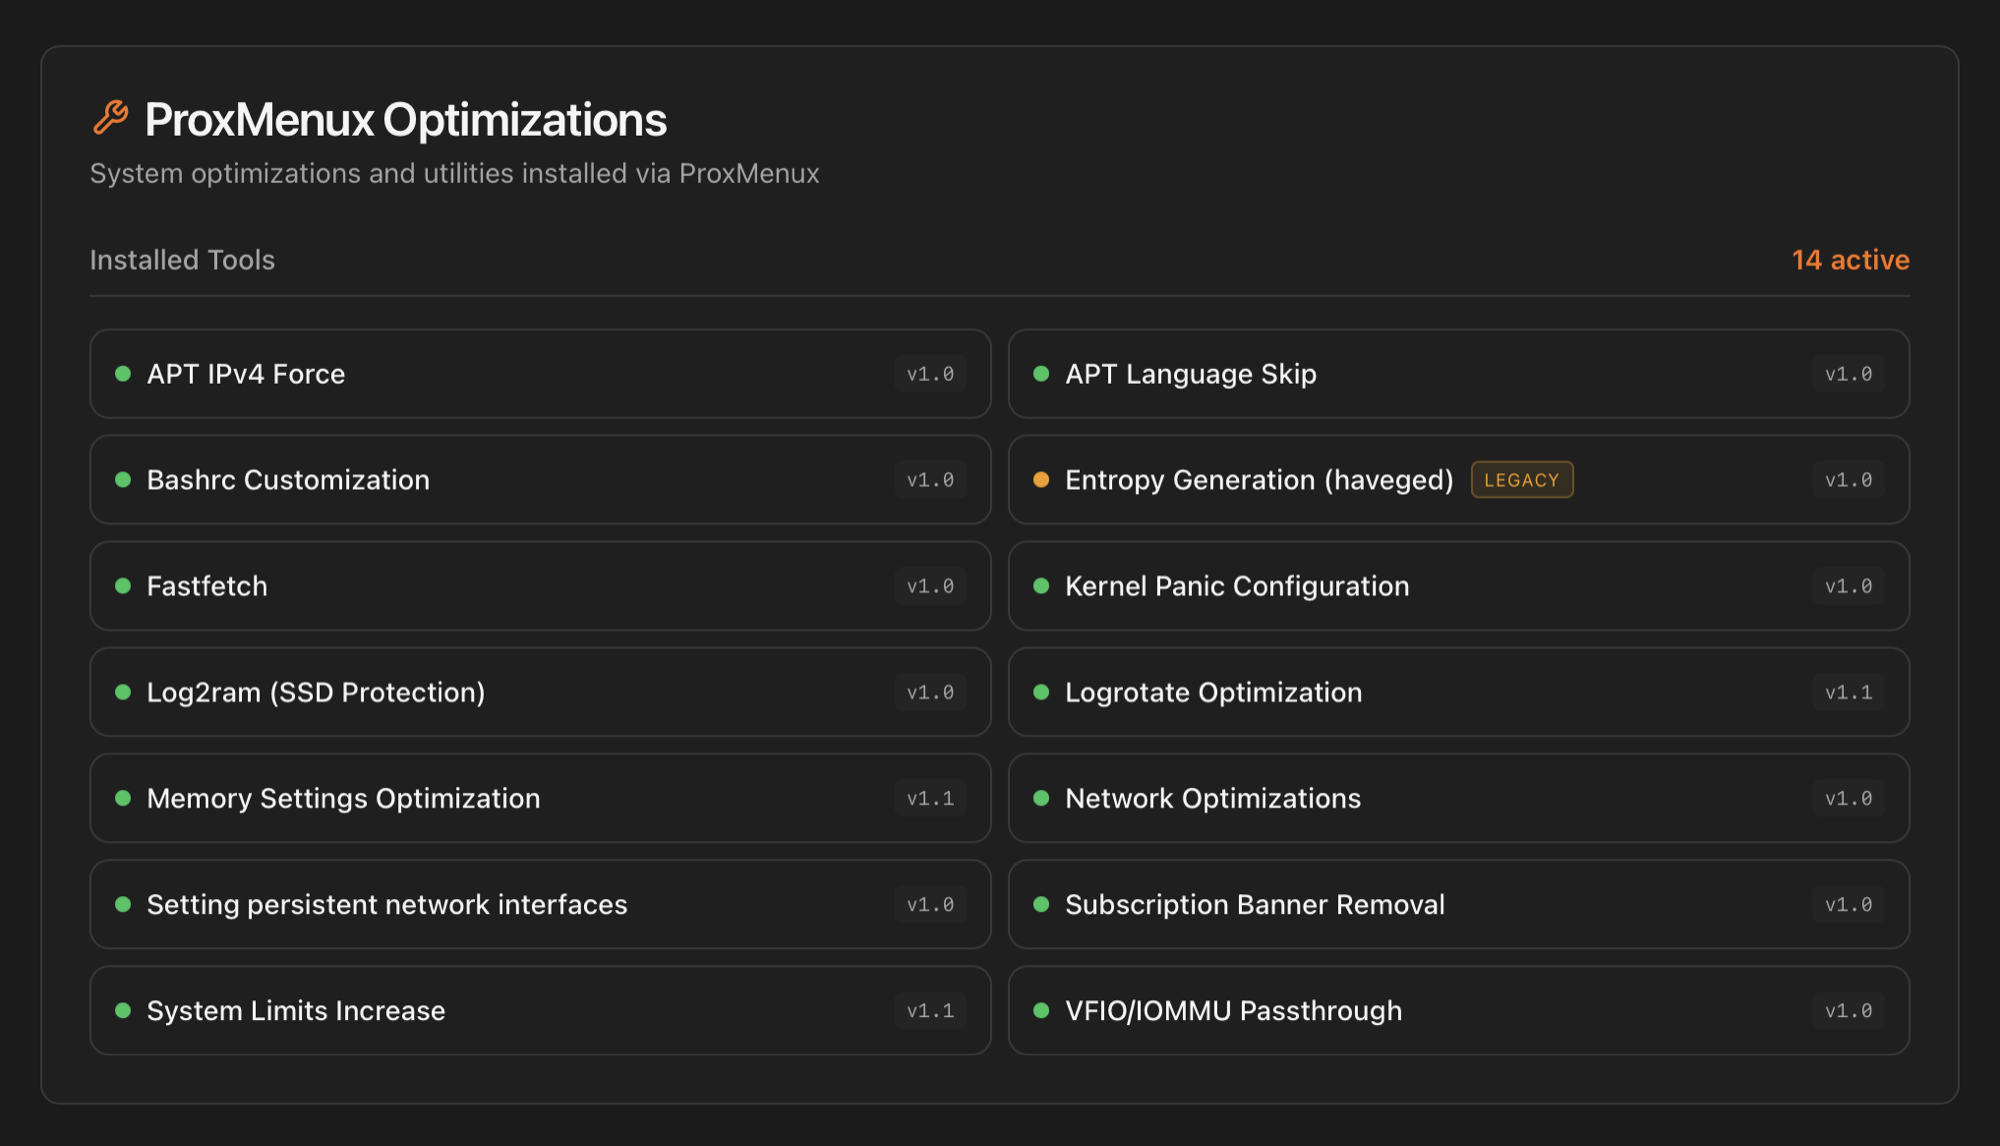
Task: Click the green status dot for Network Optimizations
Action: click(x=1041, y=798)
